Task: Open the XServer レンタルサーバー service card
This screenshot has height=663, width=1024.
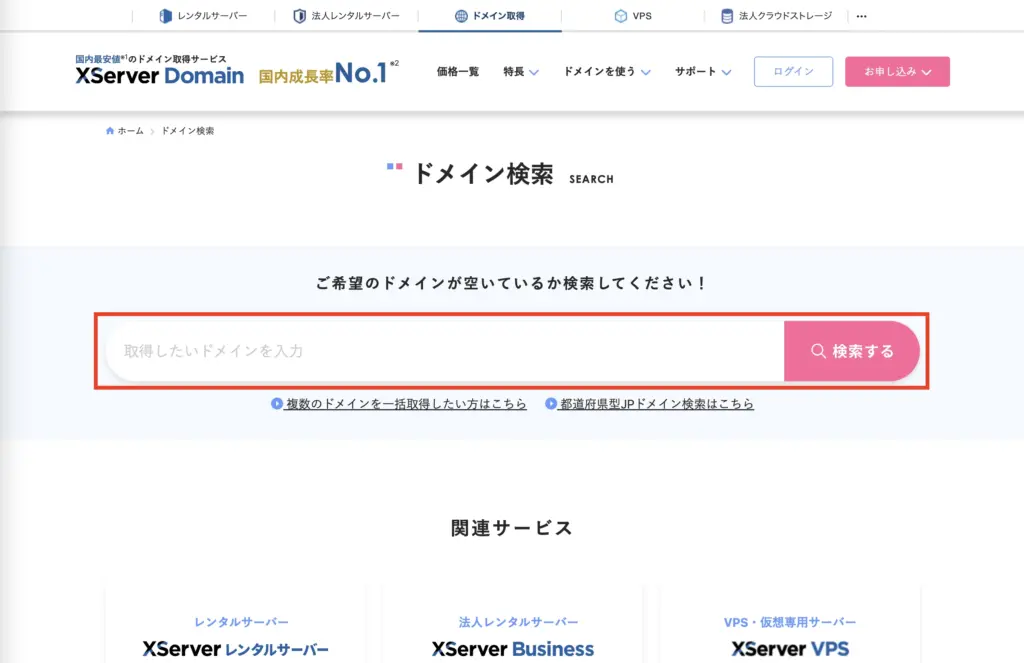Action: click(x=235, y=624)
